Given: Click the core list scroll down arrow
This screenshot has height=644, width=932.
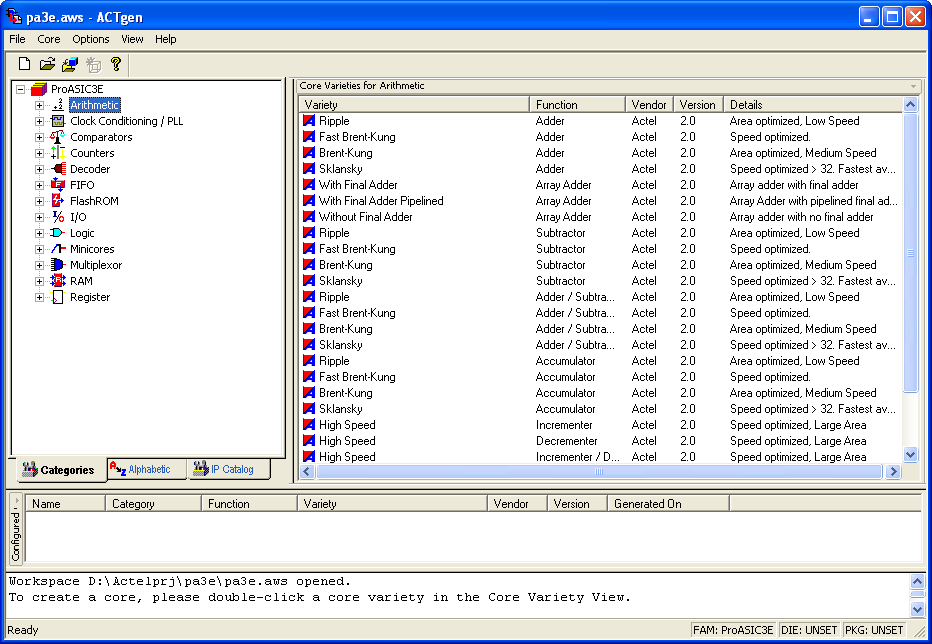Looking at the screenshot, I should pos(910,455).
